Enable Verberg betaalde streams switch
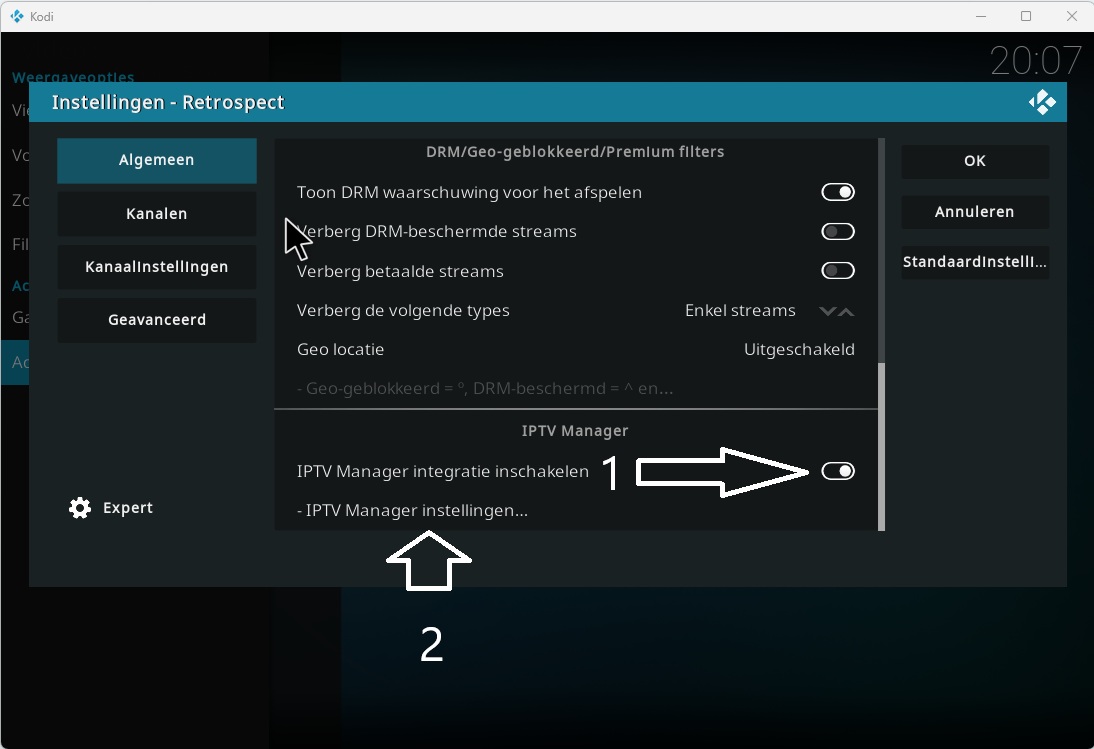The image size is (1094, 749). [x=838, y=271]
